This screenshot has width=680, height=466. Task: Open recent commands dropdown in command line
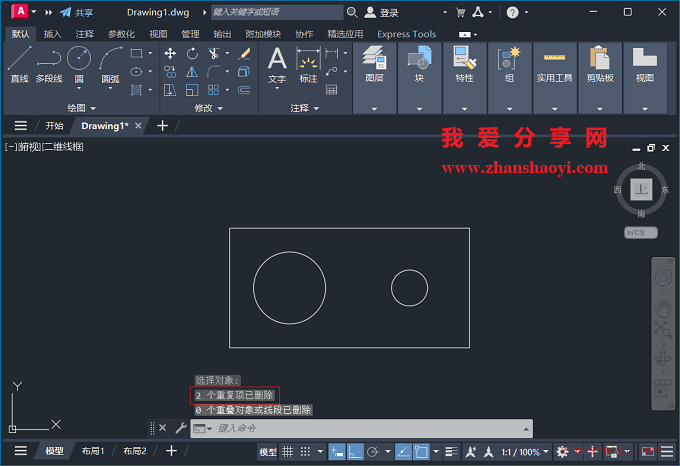pos(203,428)
